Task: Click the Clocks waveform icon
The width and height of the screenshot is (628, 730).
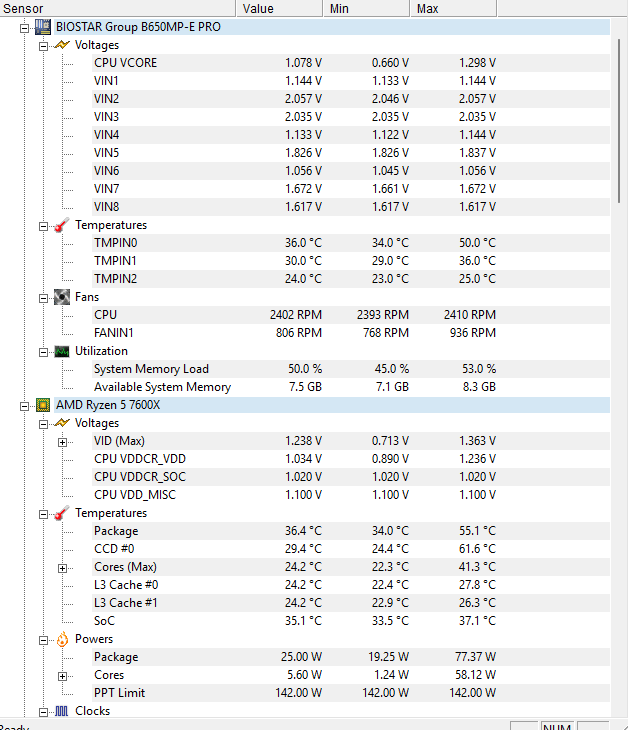Action: pos(62,711)
